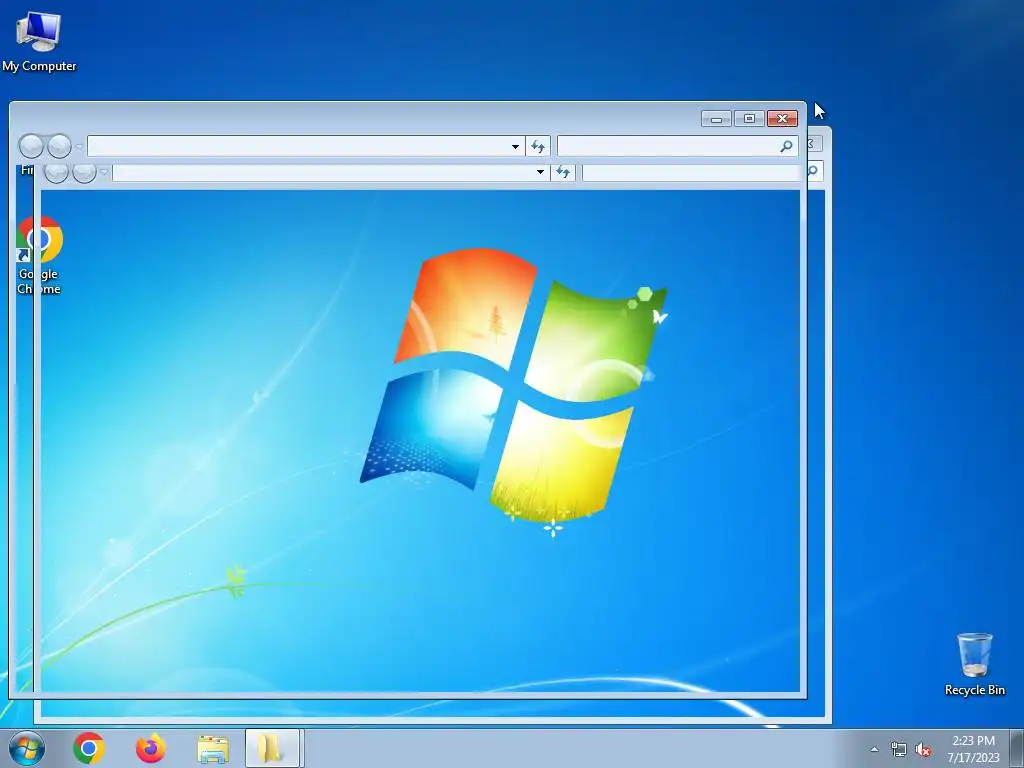1024x768 pixels.
Task: Click the Back button in the front Explorer window
Action: click(31, 146)
